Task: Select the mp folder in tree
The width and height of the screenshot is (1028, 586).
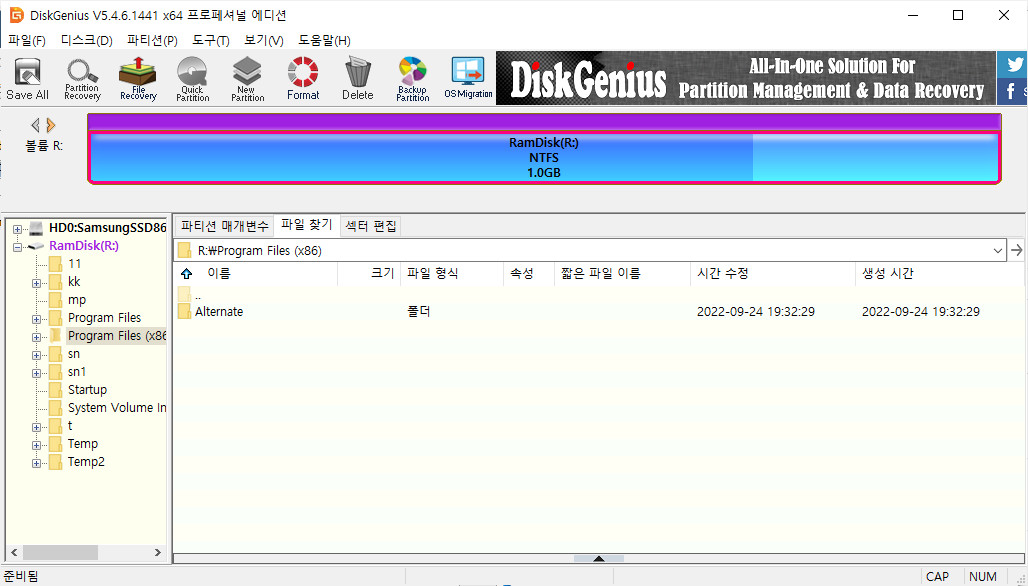Action: click(x=77, y=300)
